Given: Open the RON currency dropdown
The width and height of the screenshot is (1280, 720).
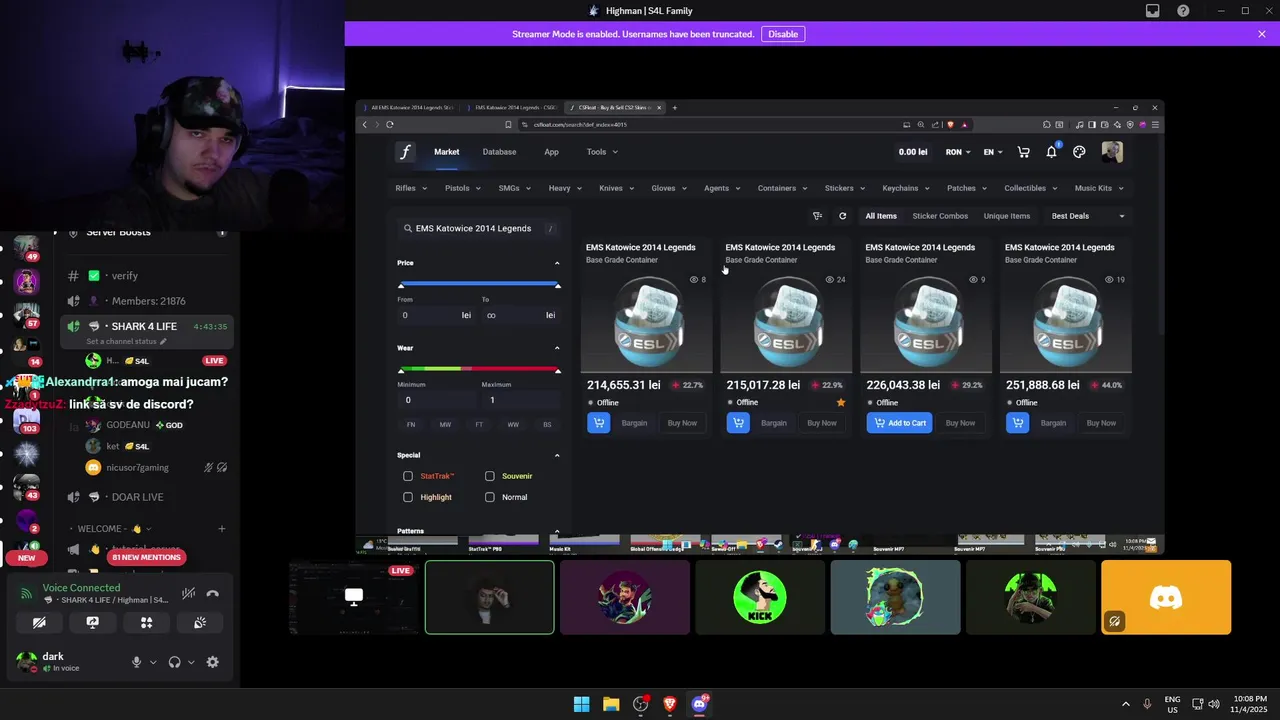Looking at the screenshot, I should coord(958,152).
